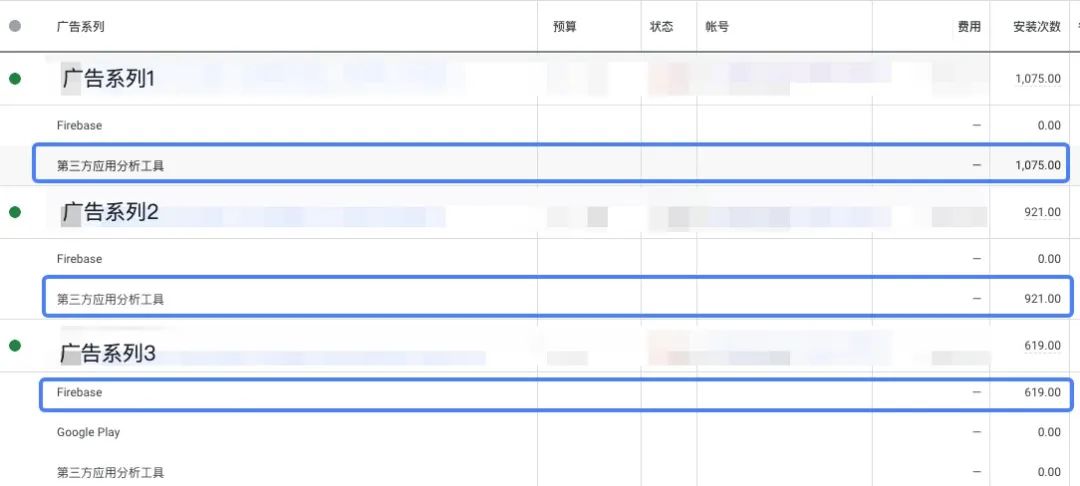Select the Google Play row
The width and height of the screenshot is (1080, 486).
(540, 432)
